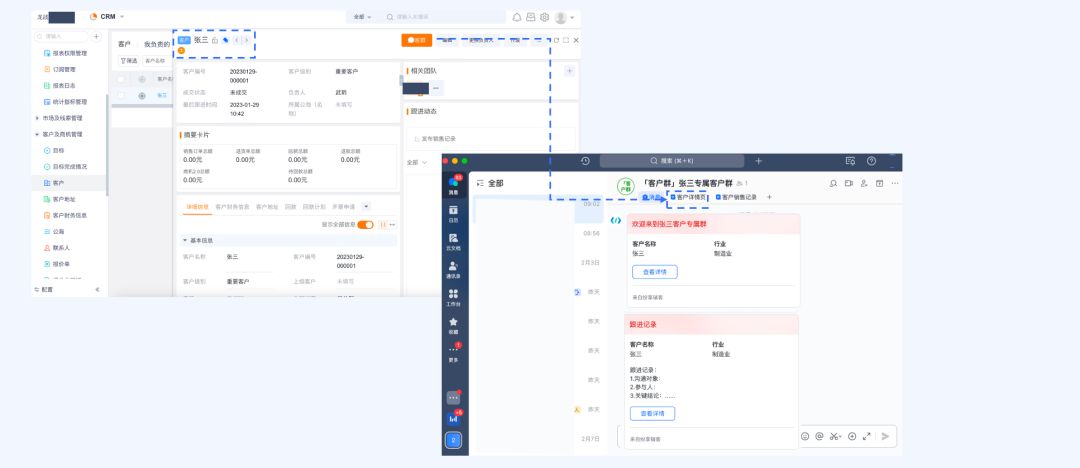Click 查看详情 in the 跟进记录 card
The height and width of the screenshot is (468, 1080).
pos(652,414)
